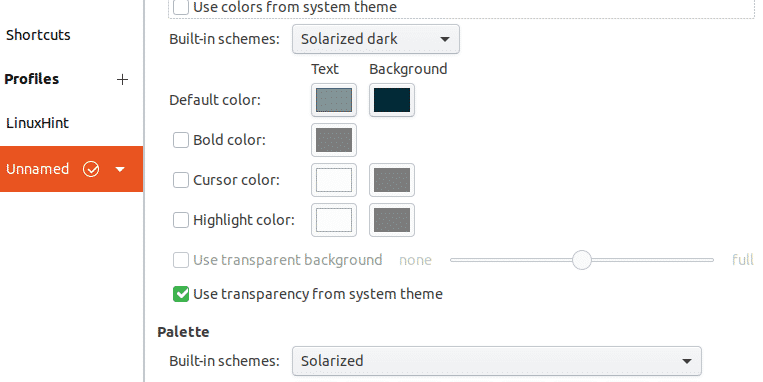Click the default profile checkmark icon
763x382 pixels.
[91, 169]
